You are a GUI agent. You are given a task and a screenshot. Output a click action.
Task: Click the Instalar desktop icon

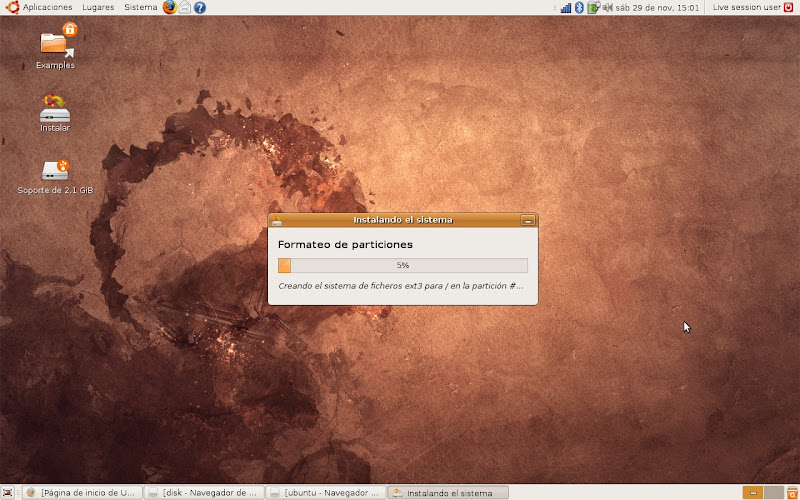tap(55, 113)
